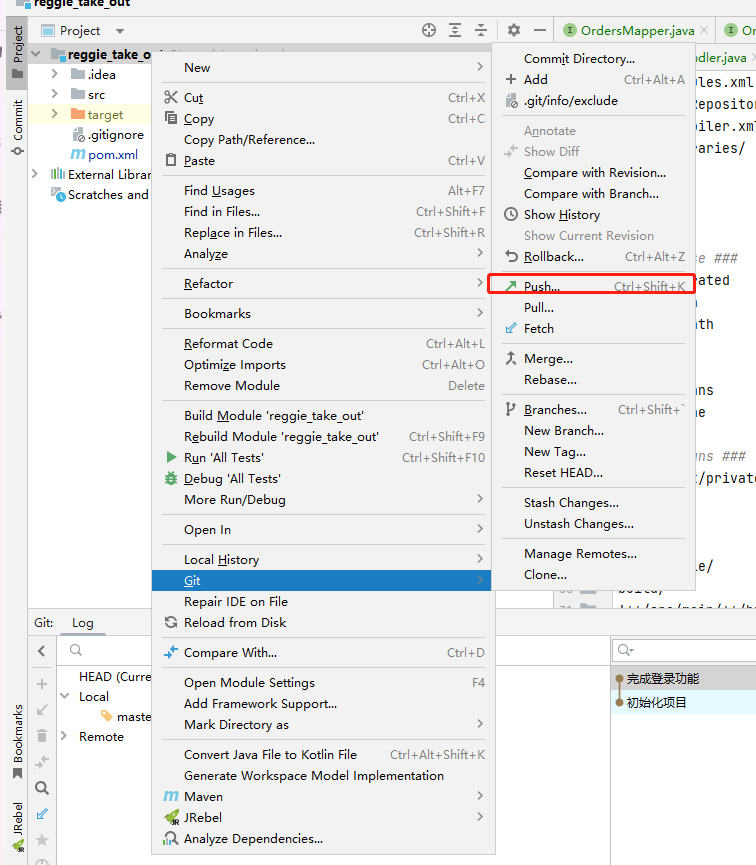The height and width of the screenshot is (865, 756).
Task: Click the Show History clock icon
Action: (511, 215)
